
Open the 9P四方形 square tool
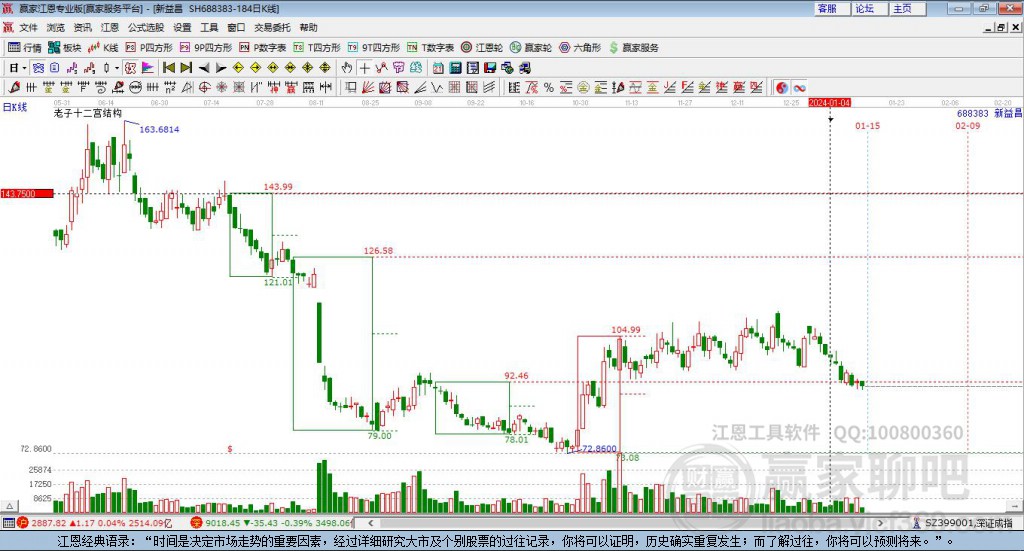(x=206, y=48)
